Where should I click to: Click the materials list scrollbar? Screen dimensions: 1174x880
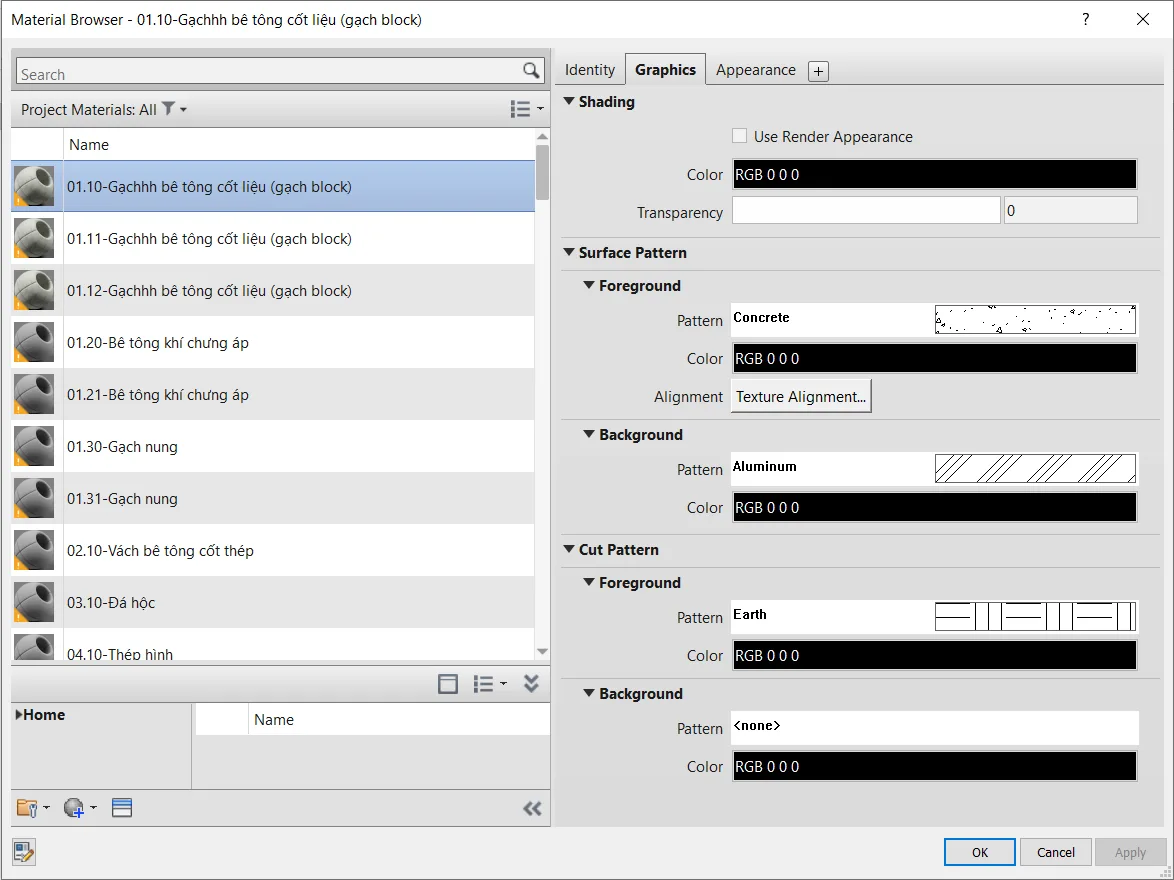[x=543, y=172]
